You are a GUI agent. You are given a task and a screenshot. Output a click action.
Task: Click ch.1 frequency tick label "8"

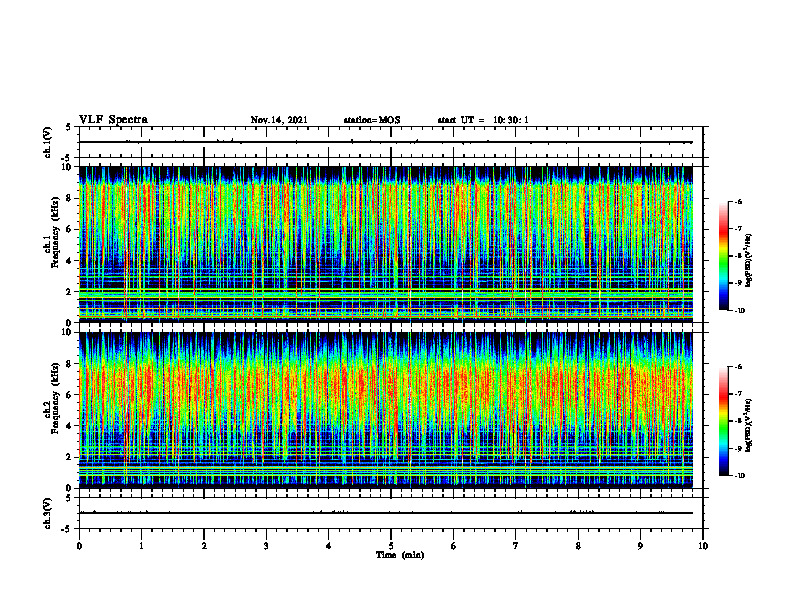[70, 198]
